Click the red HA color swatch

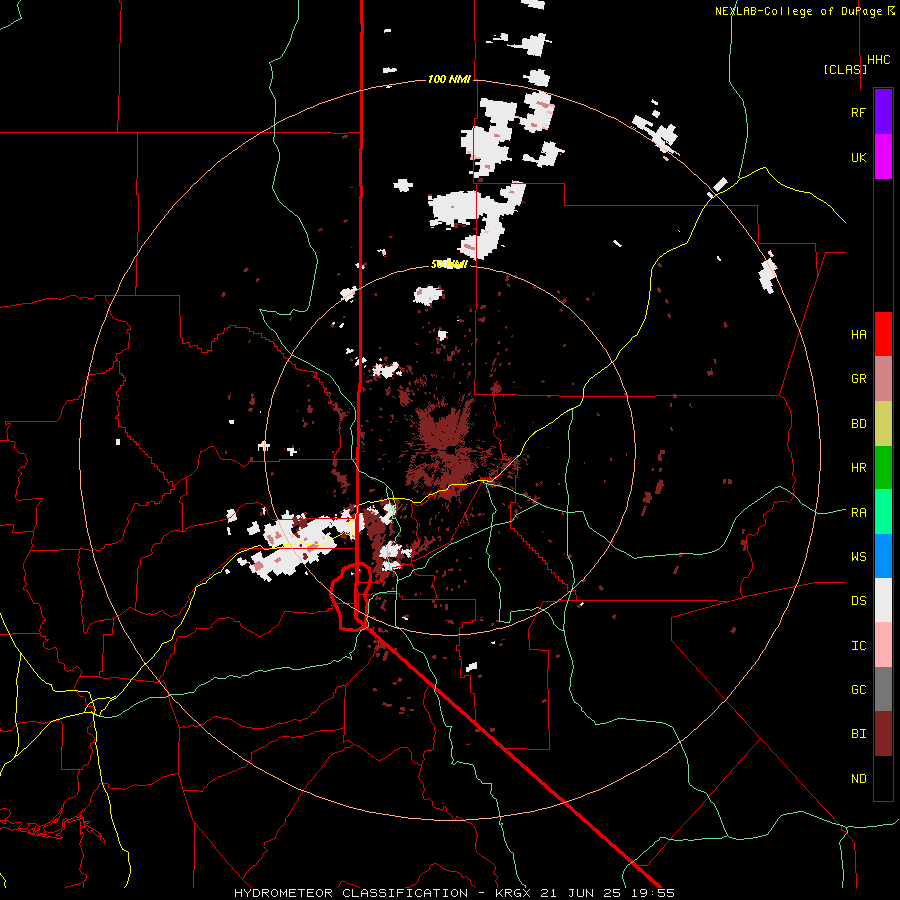pos(883,334)
